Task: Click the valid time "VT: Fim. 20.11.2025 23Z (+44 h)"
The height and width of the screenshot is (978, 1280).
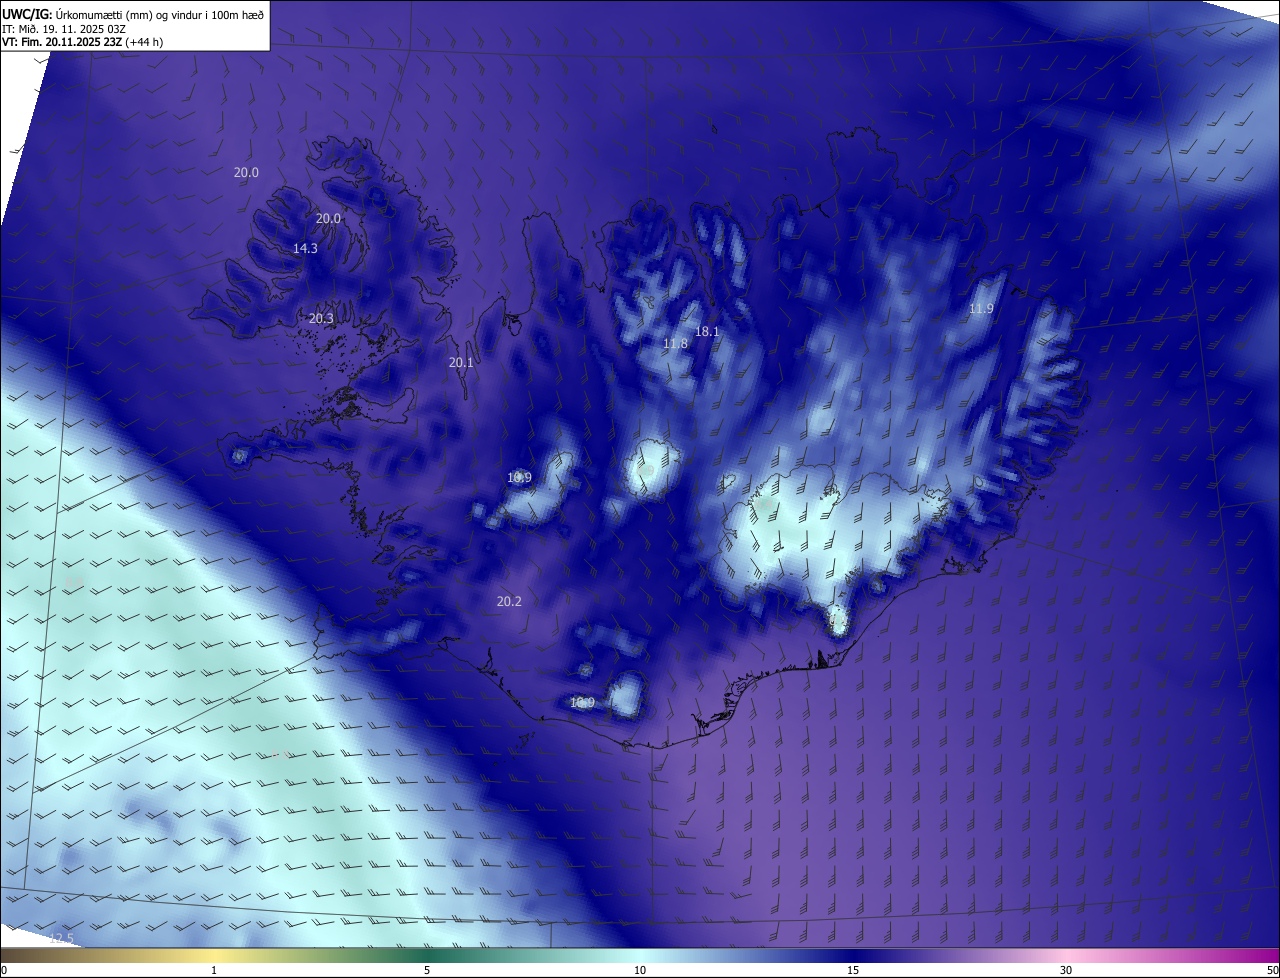Action: (x=83, y=42)
